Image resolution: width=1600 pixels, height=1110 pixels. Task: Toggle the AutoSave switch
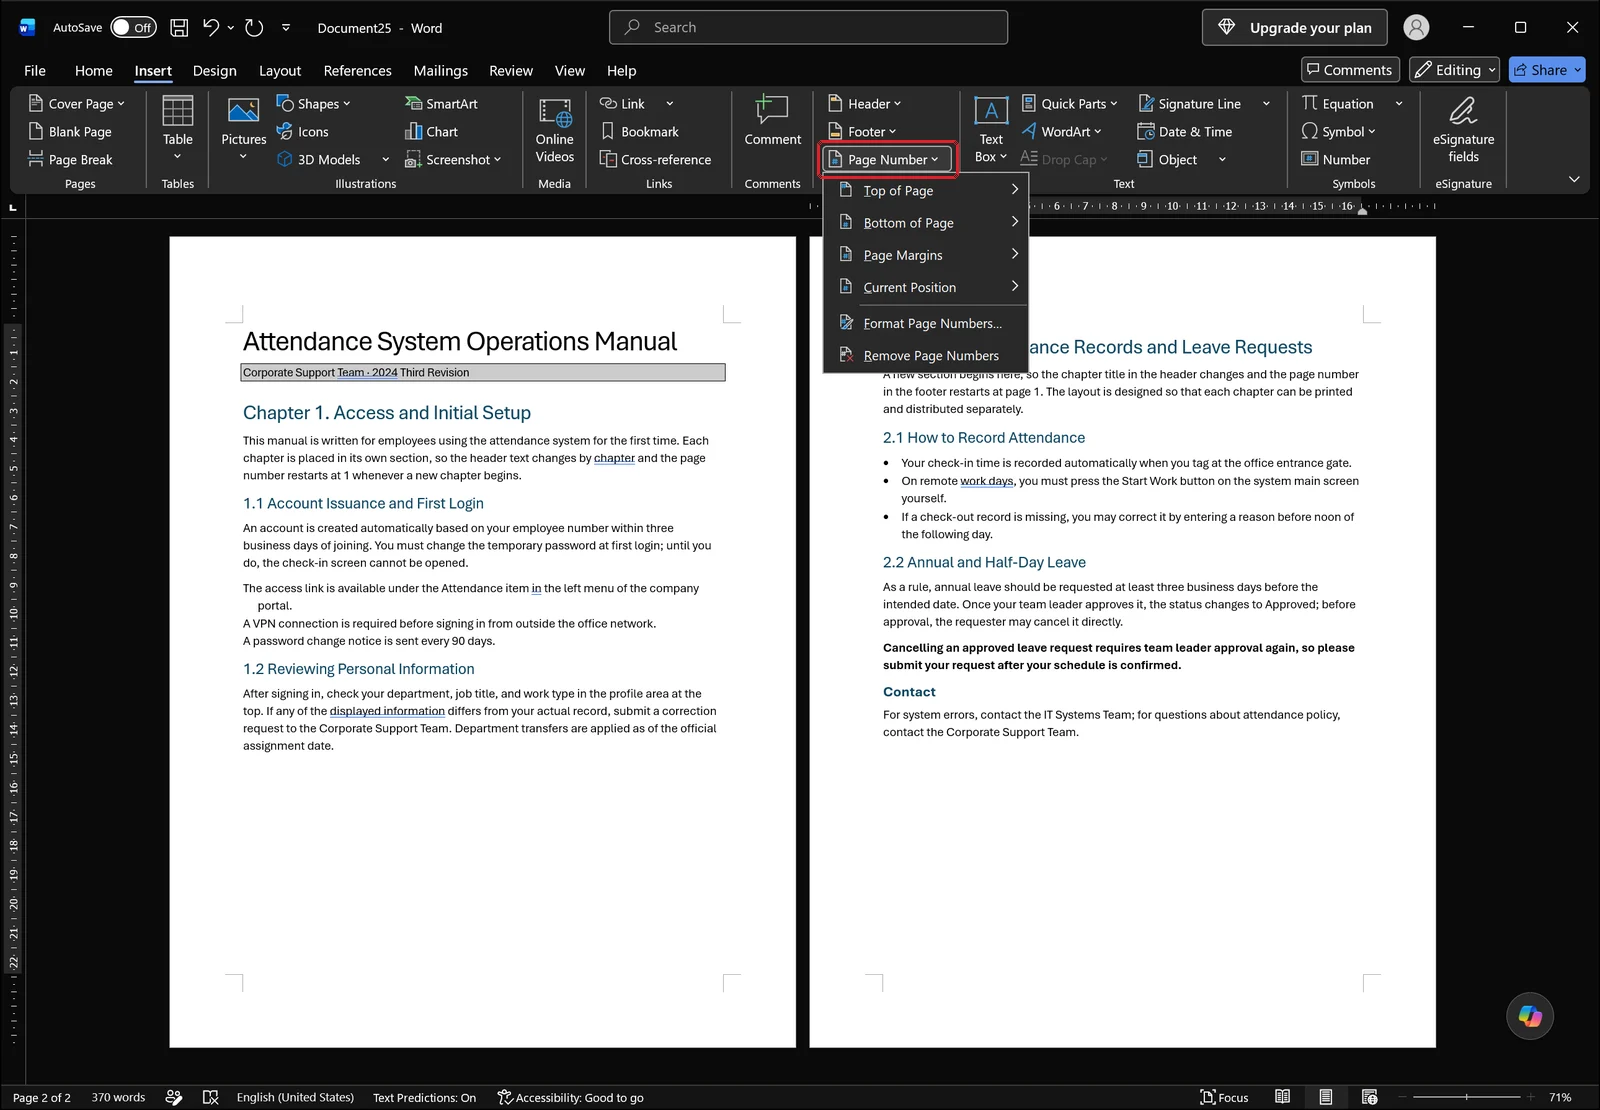(133, 28)
